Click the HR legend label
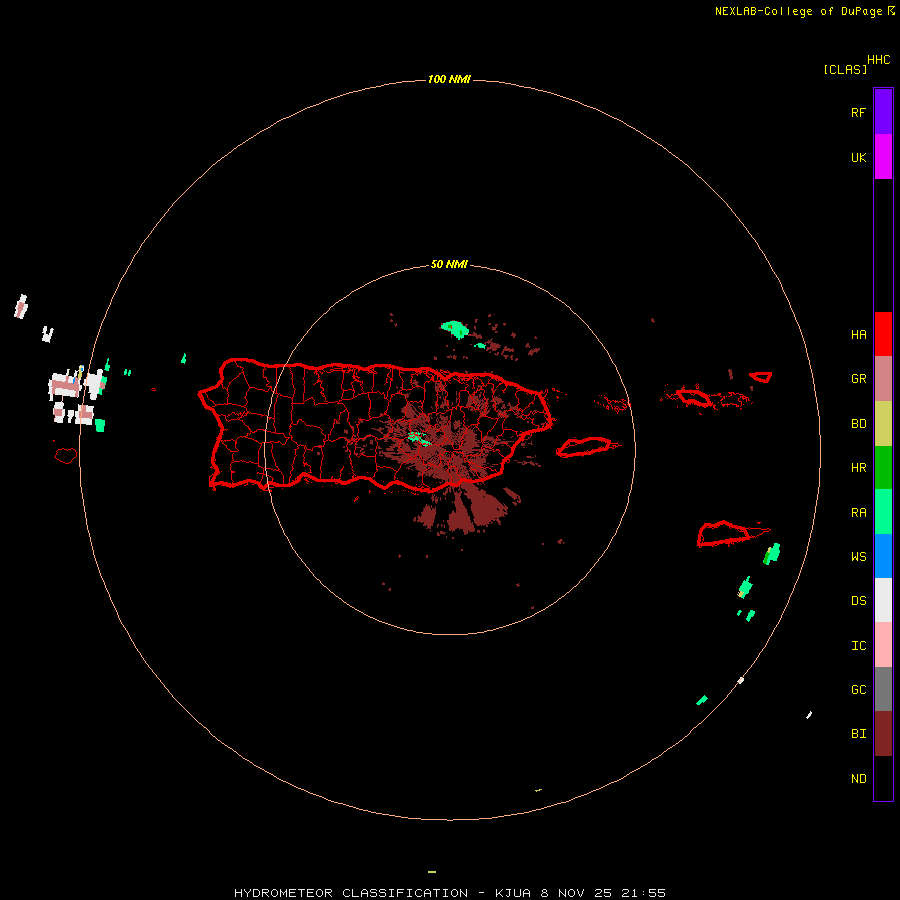Screen dimensions: 900x900 coord(858,468)
